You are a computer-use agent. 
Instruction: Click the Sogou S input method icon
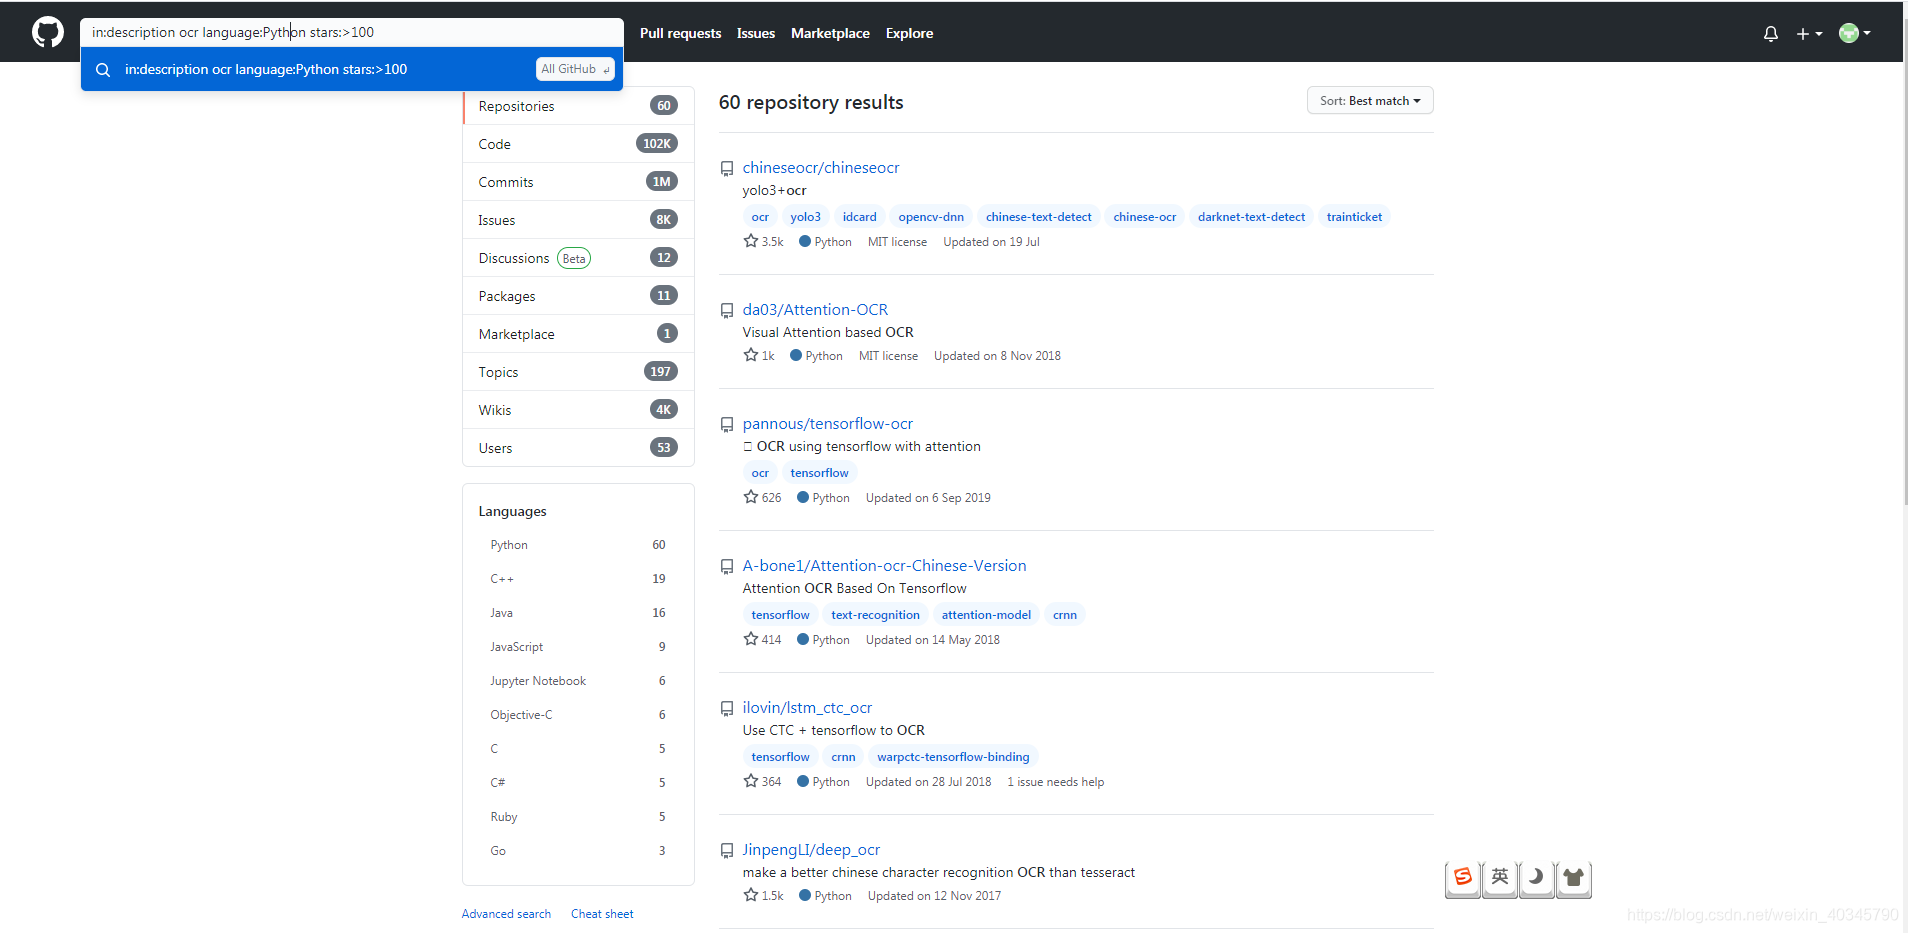[1463, 878]
